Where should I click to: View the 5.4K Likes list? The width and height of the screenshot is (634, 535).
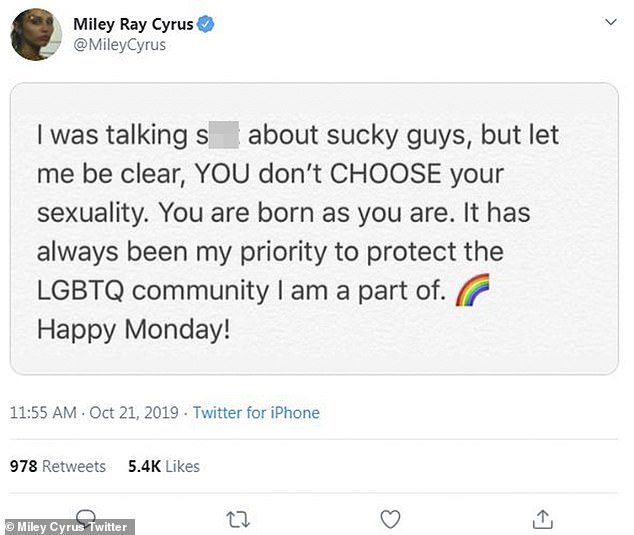164,466
